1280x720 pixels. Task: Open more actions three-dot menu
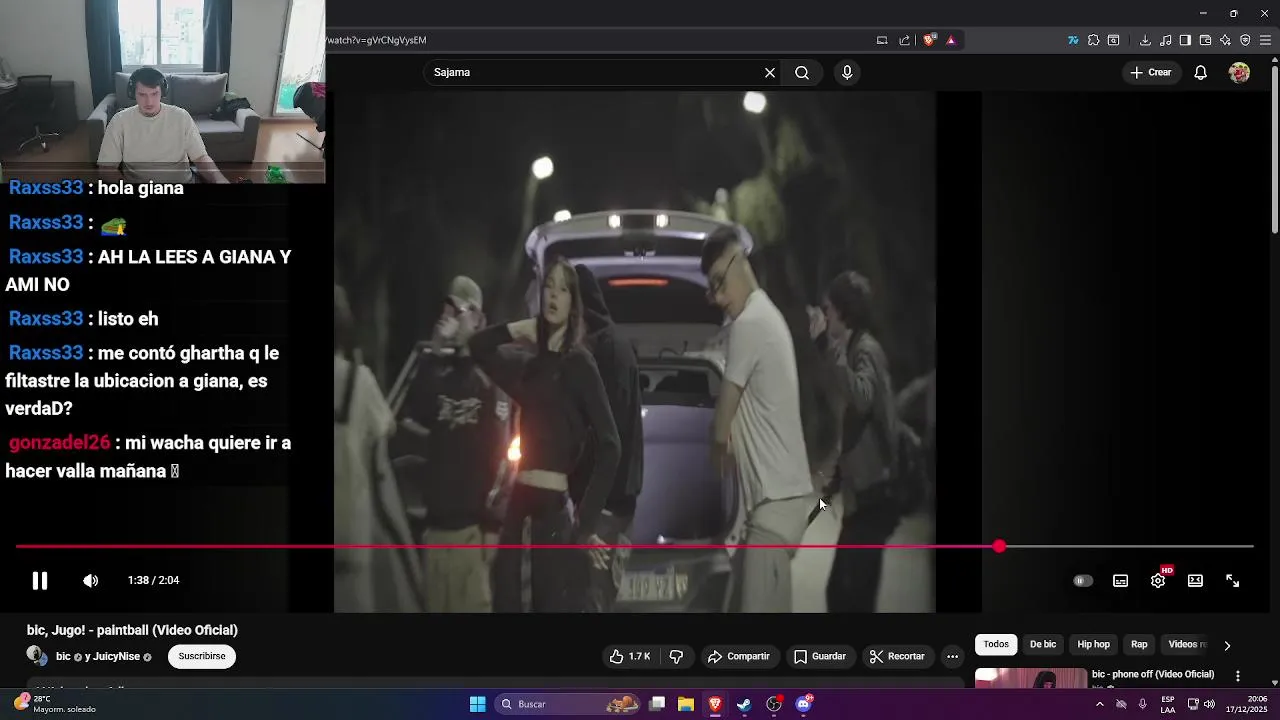click(x=953, y=657)
